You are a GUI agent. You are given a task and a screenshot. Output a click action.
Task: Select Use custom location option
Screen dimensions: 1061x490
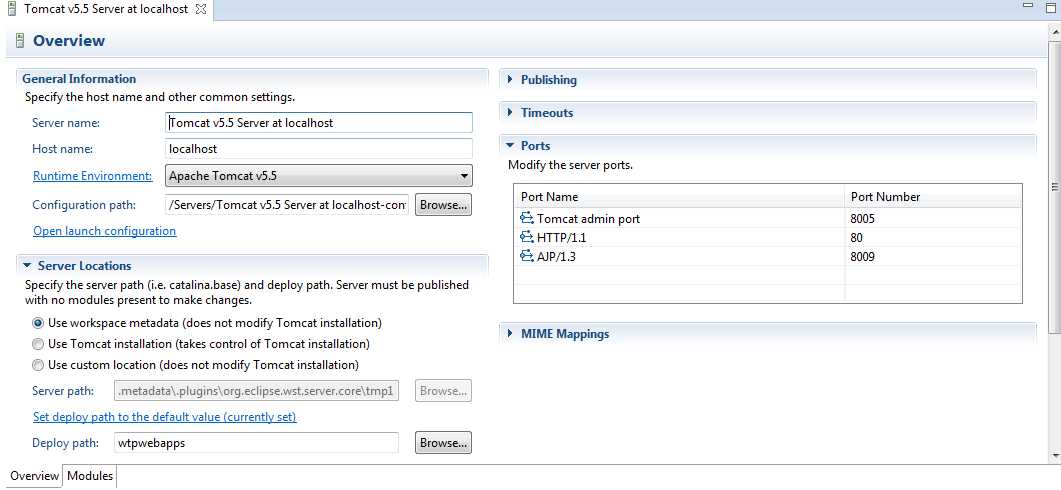point(38,365)
